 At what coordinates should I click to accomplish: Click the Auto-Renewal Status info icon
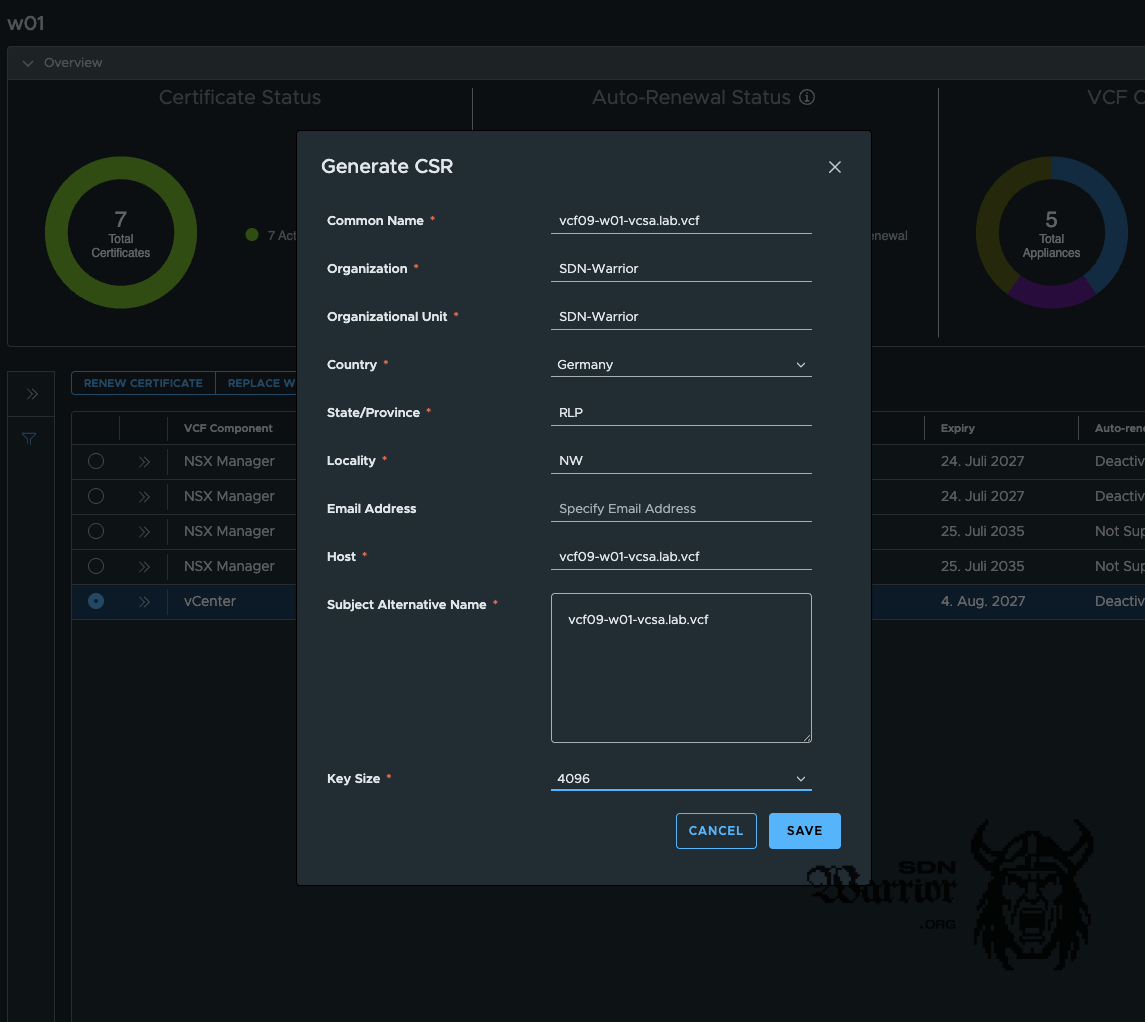(806, 97)
